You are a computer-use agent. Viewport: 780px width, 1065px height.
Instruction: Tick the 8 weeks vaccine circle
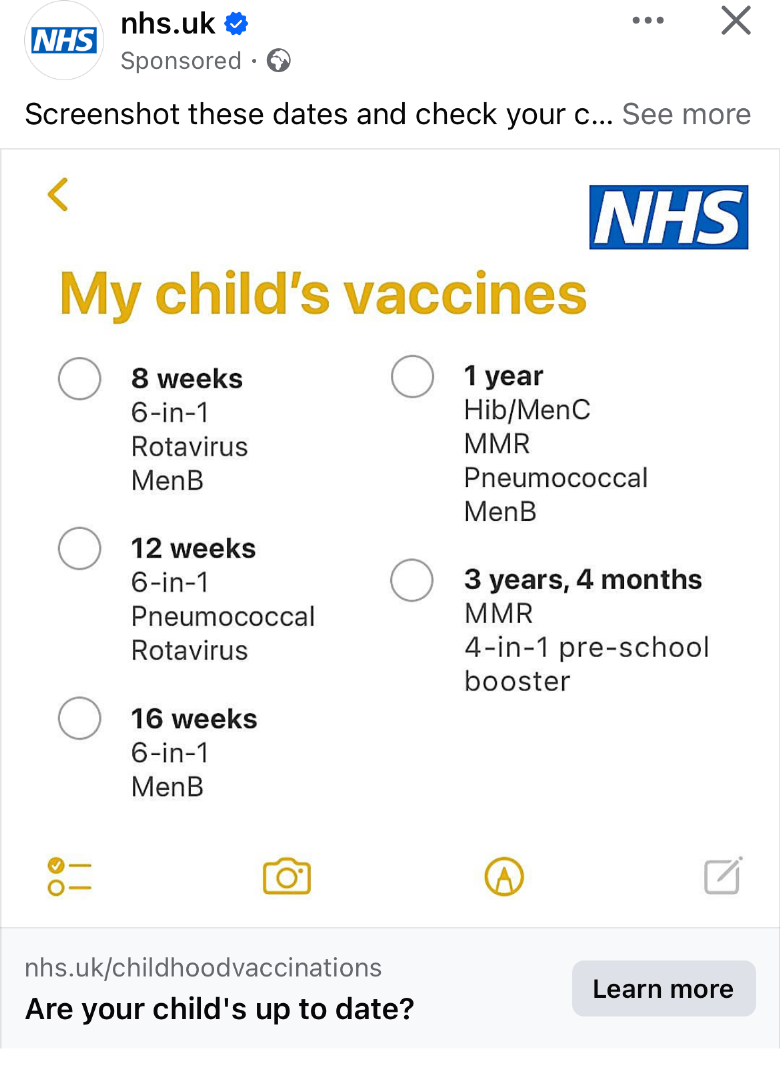79,378
